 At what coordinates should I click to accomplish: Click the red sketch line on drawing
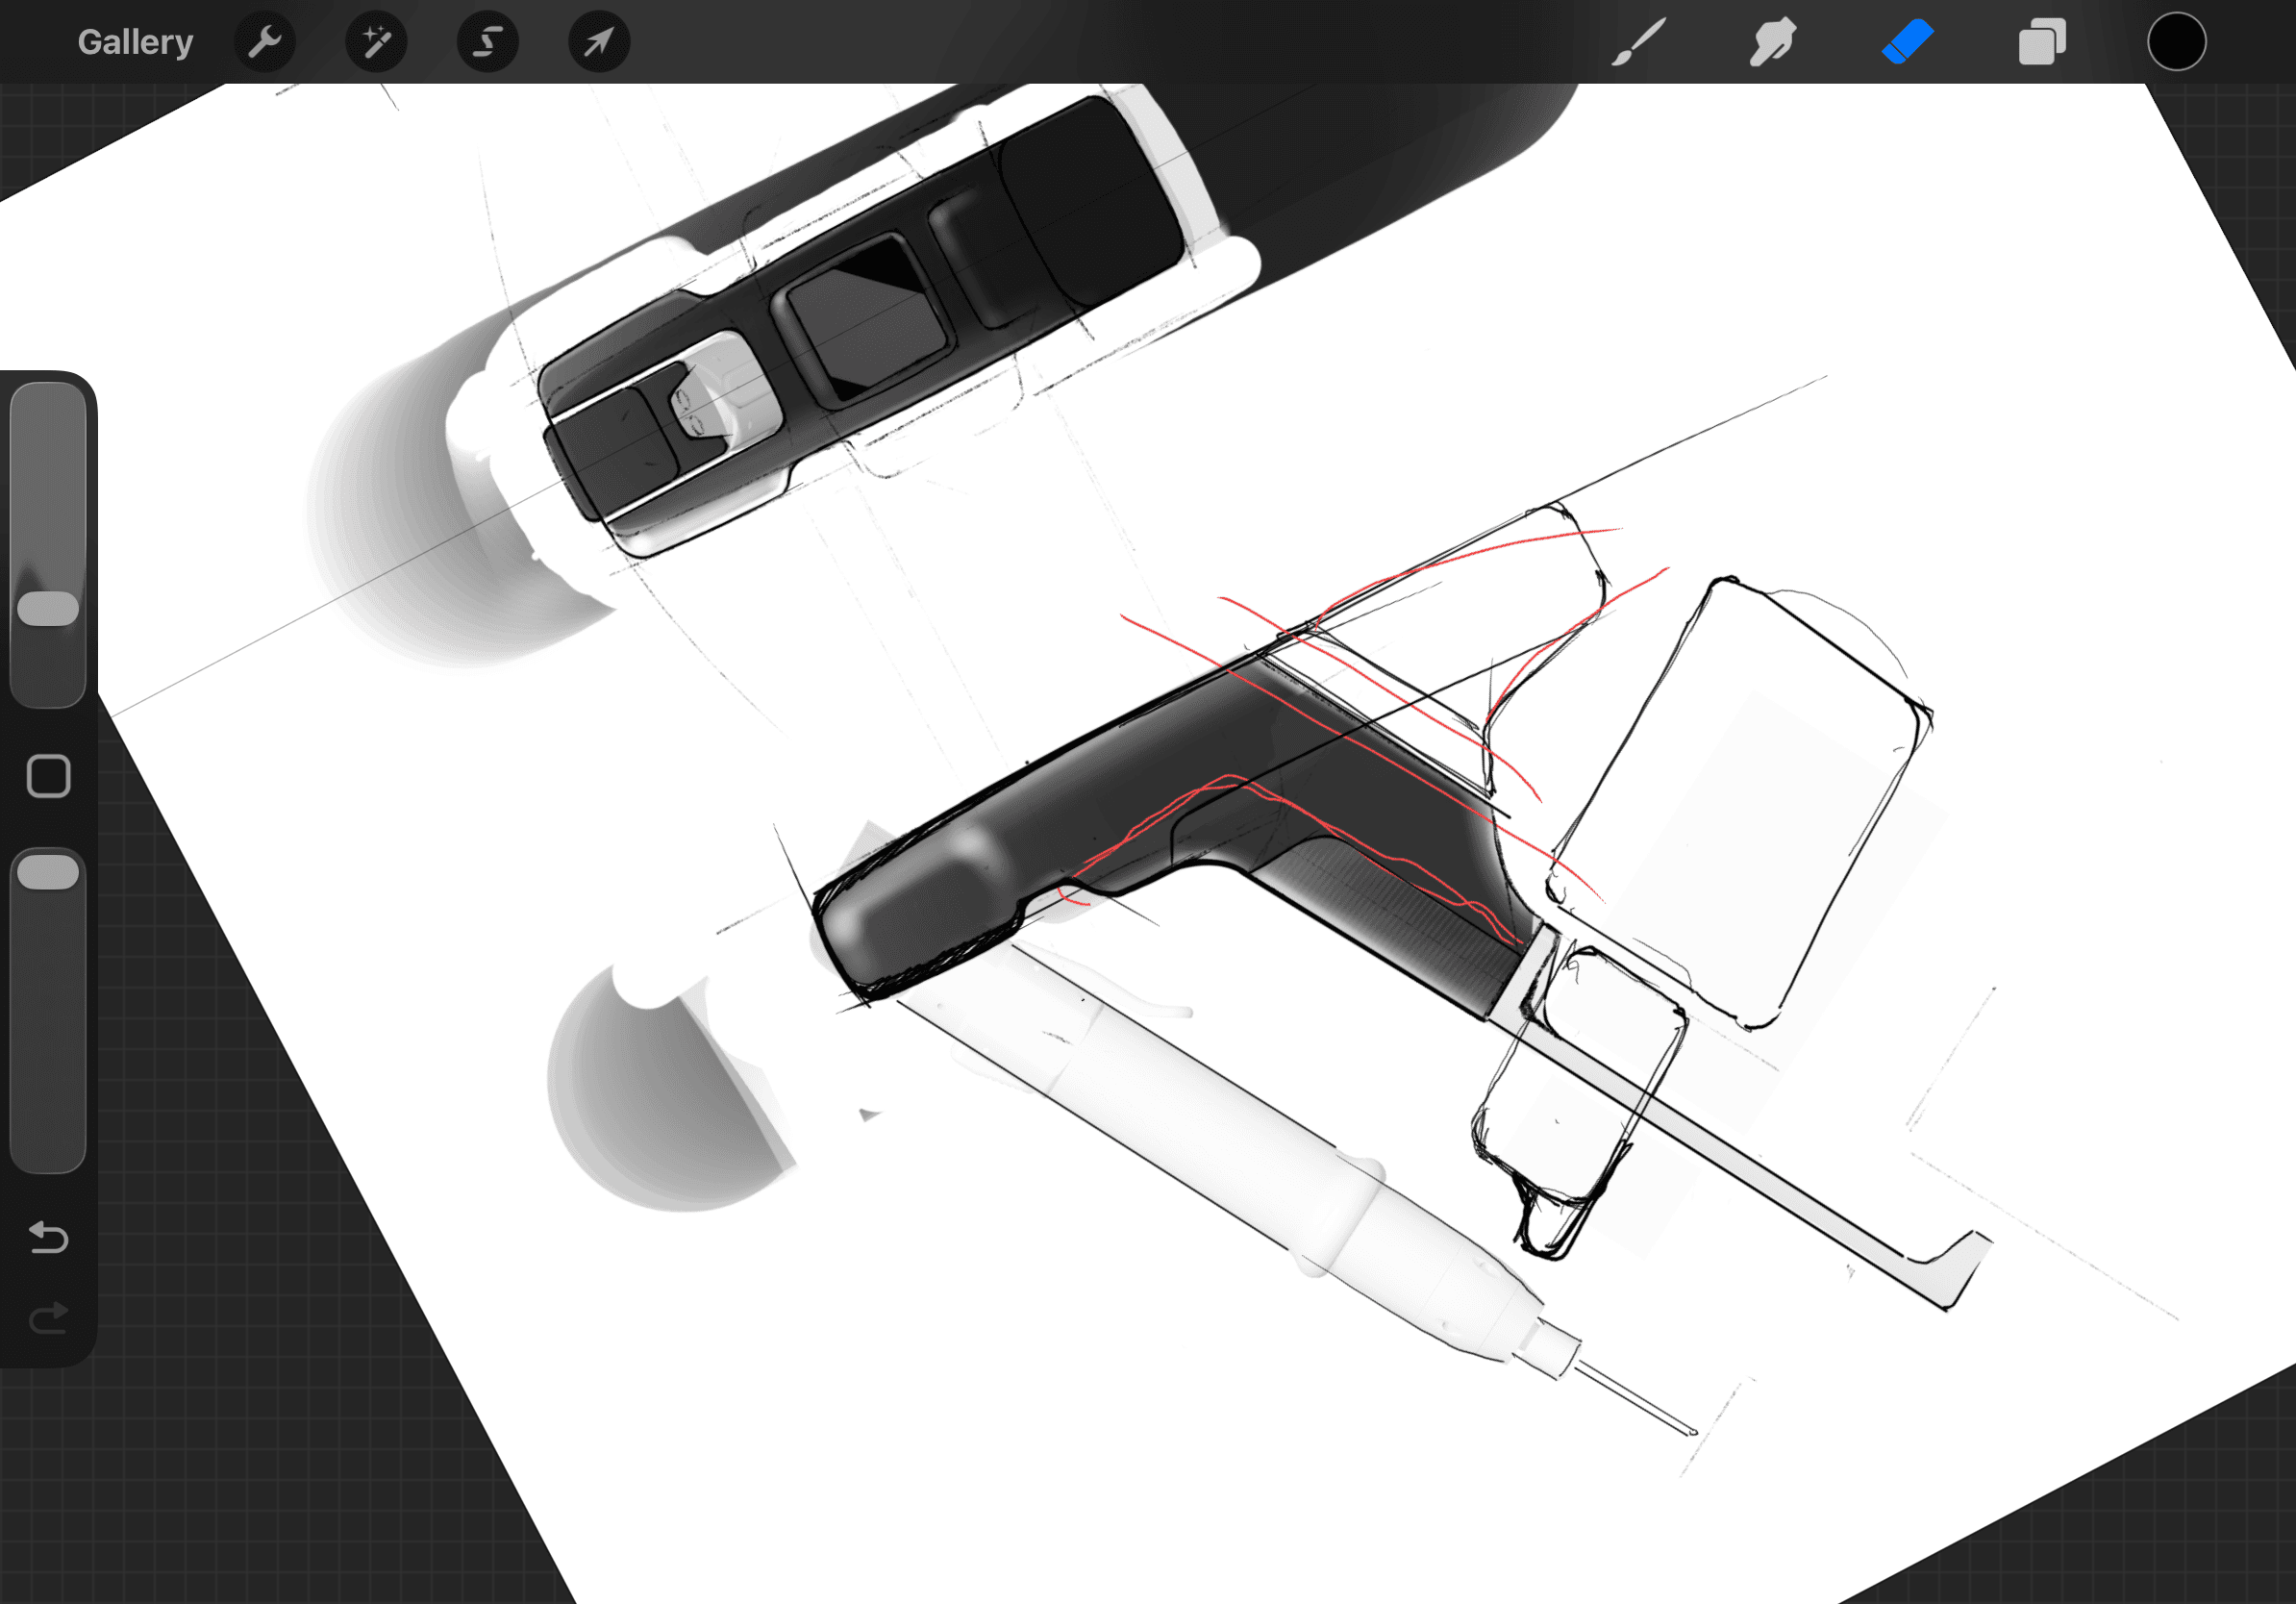tap(1172, 640)
